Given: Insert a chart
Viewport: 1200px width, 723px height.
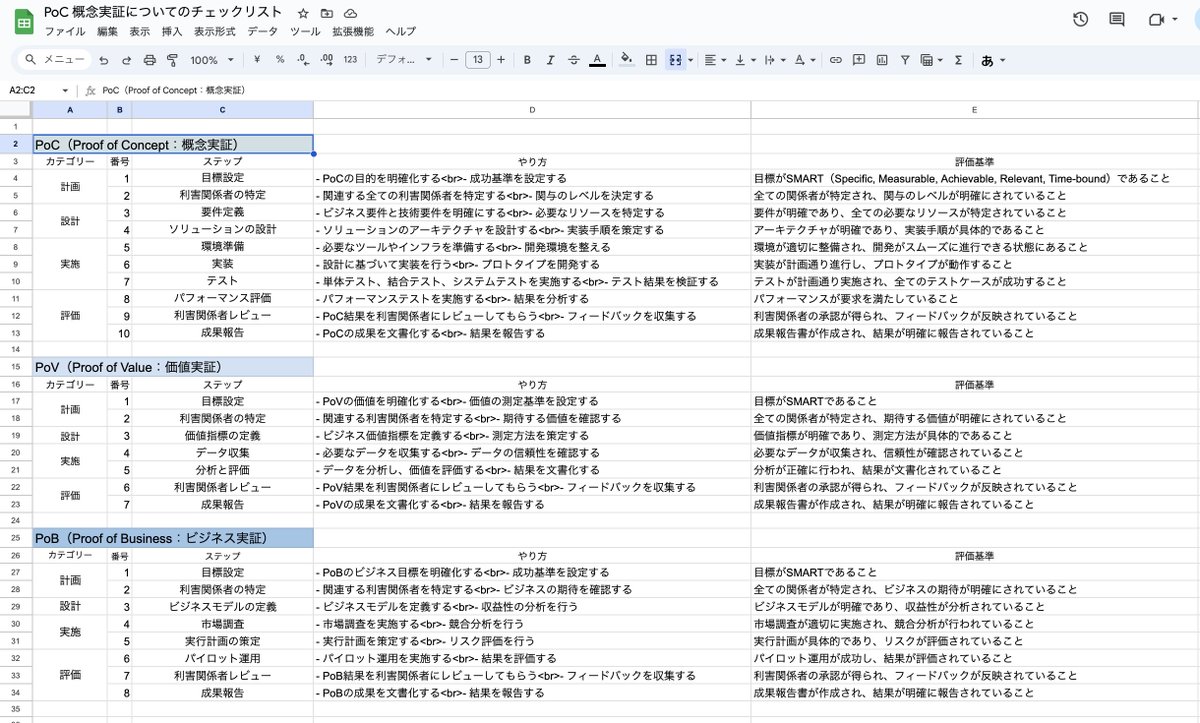Looking at the screenshot, I should click(882, 60).
